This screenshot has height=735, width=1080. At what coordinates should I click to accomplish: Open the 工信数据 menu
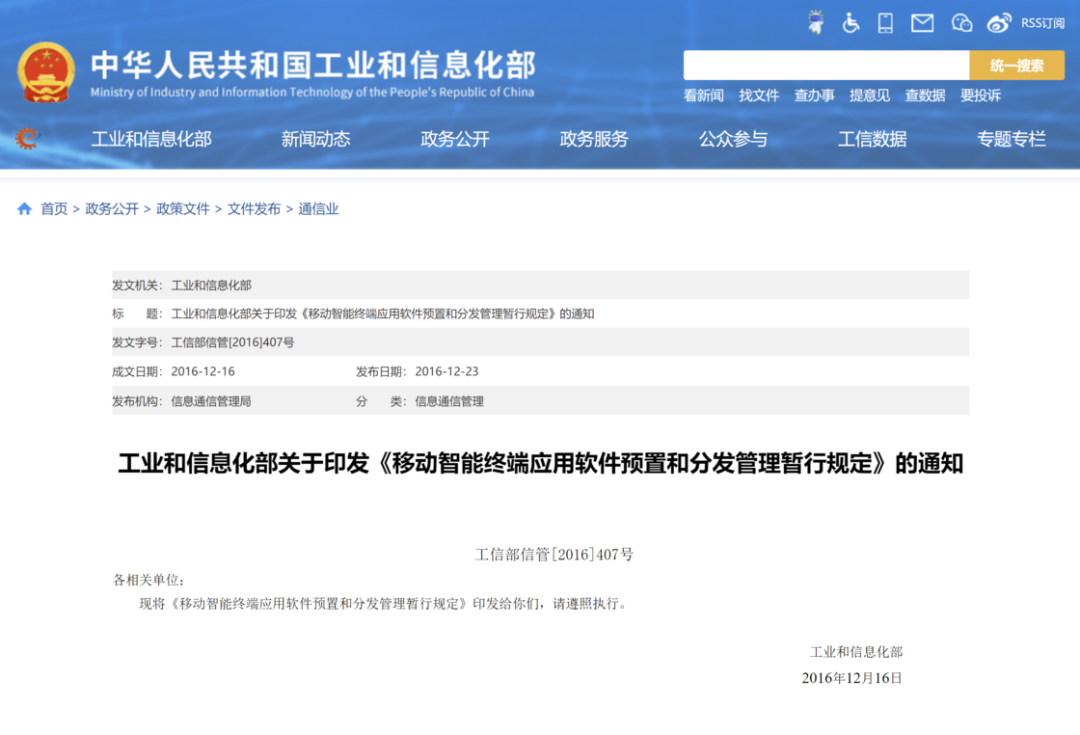click(x=872, y=139)
